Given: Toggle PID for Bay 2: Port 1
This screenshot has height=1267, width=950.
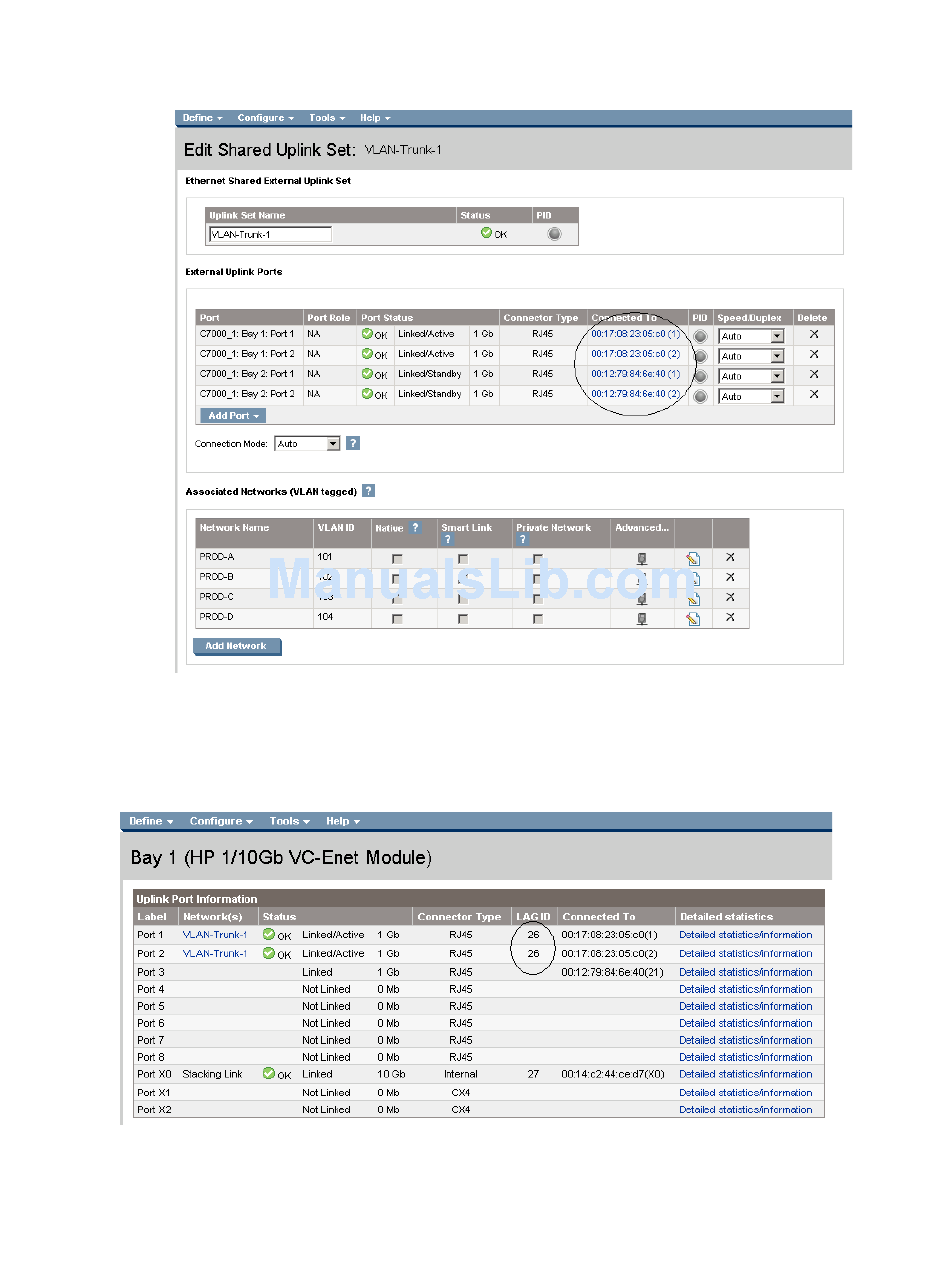Looking at the screenshot, I should coord(700,377).
